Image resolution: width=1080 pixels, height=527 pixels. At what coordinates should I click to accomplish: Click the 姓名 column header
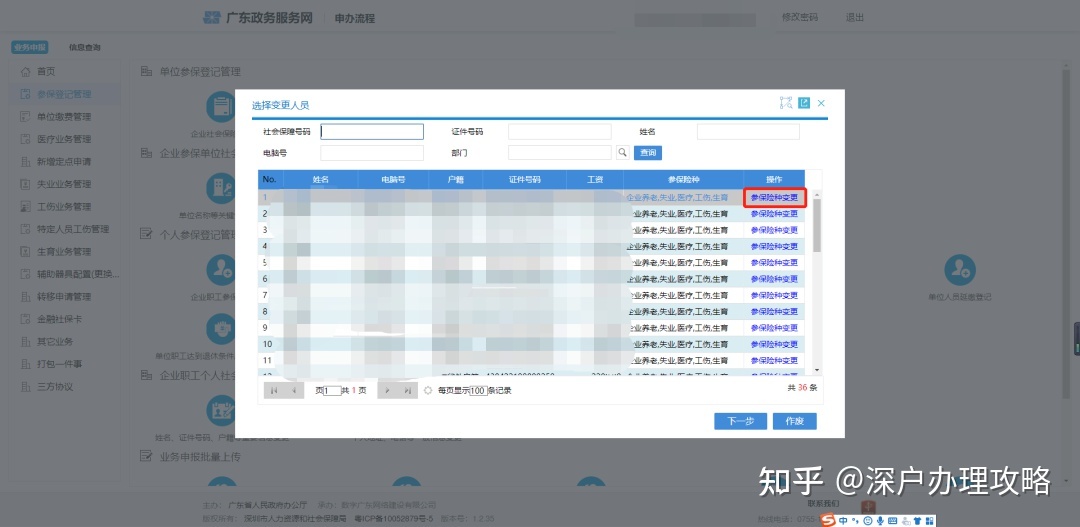tap(321, 179)
